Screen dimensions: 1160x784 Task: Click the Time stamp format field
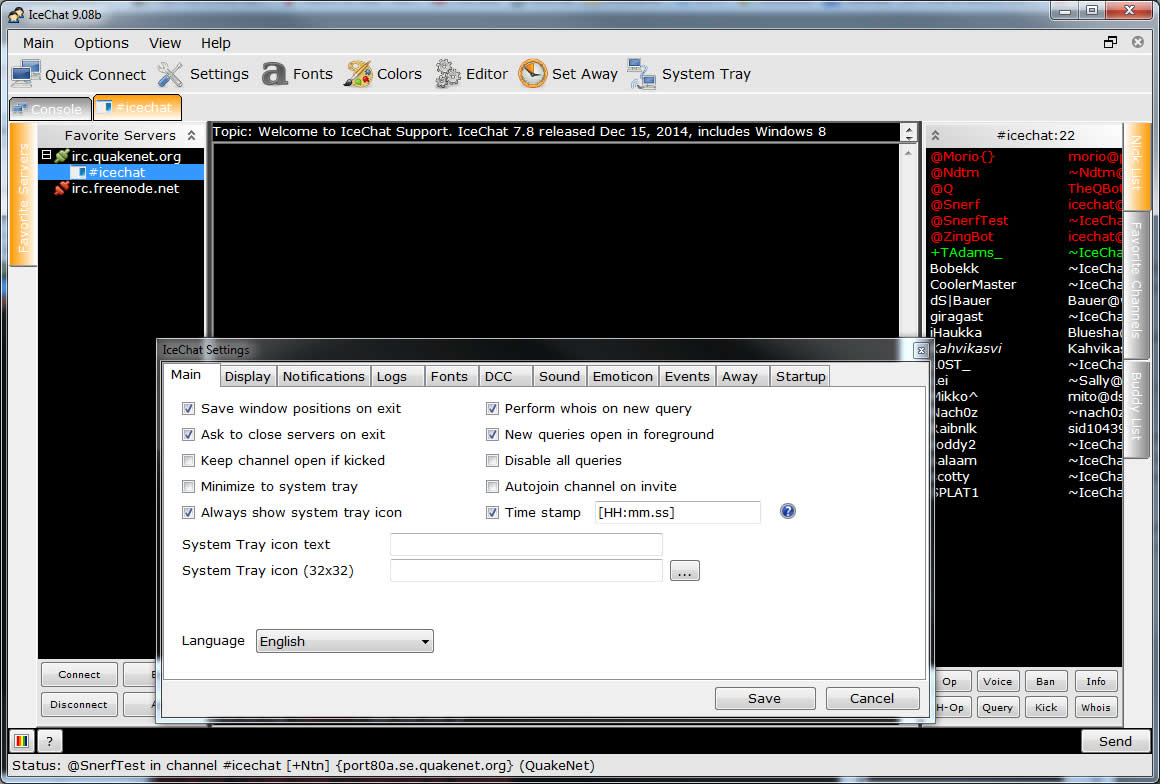[x=678, y=512]
